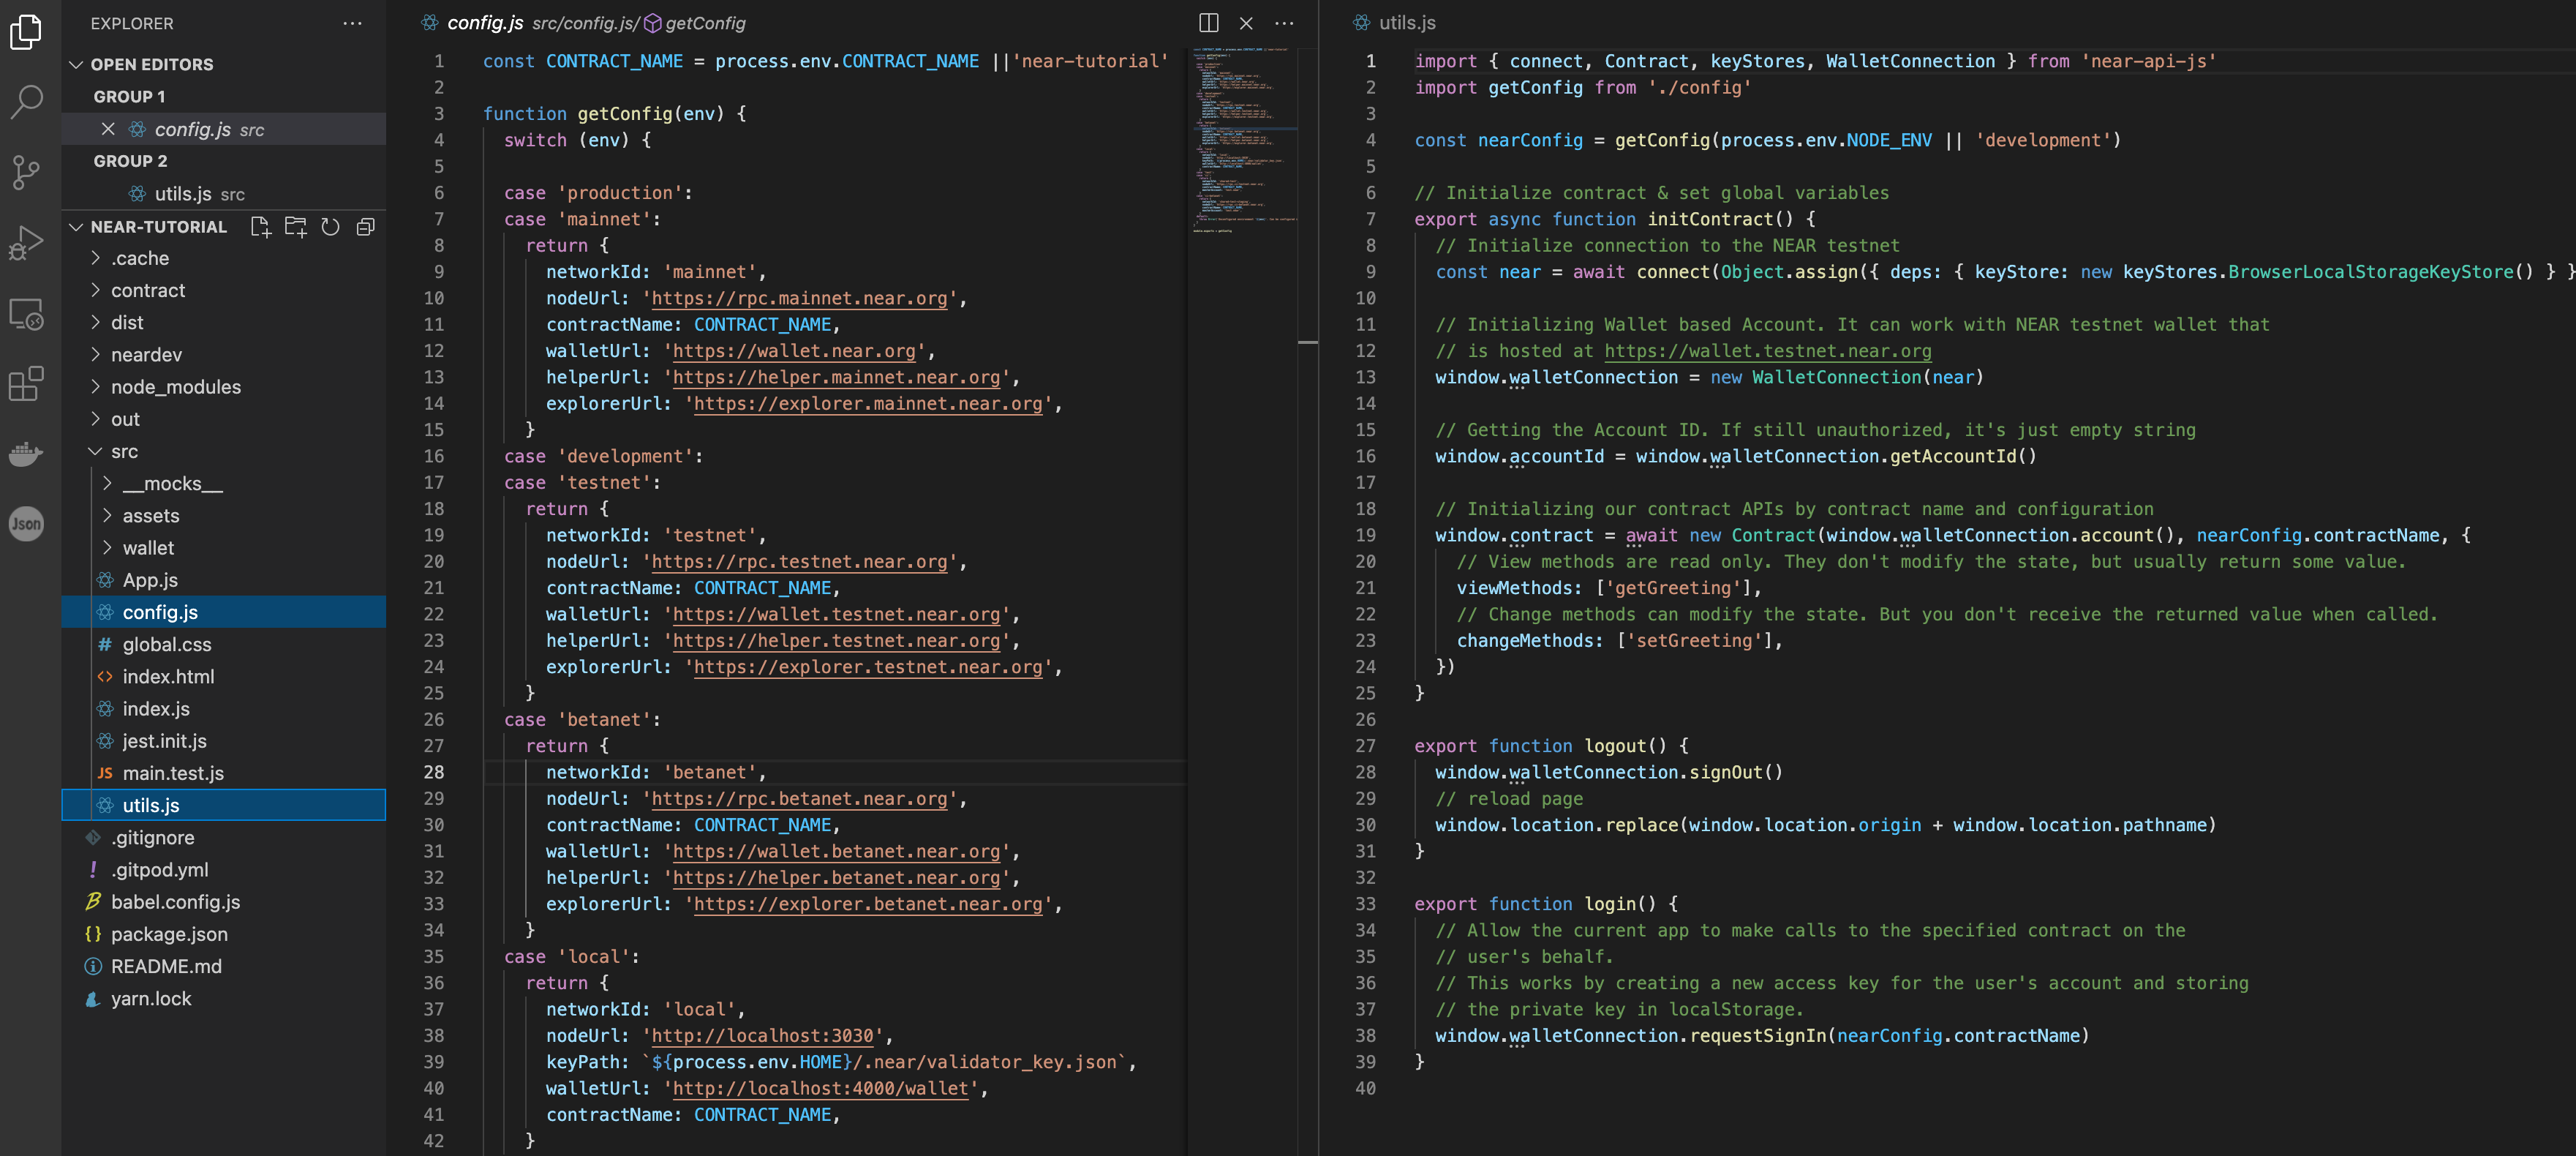Open the Source Control view

coord(27,172)
